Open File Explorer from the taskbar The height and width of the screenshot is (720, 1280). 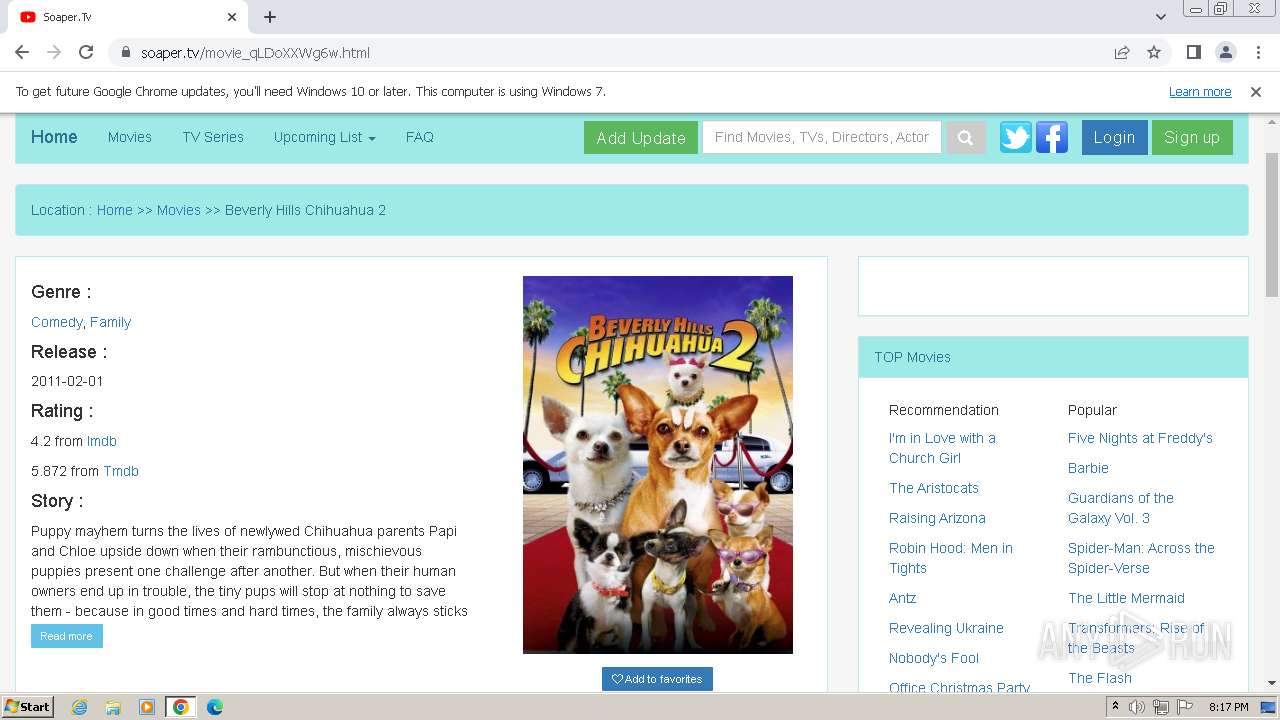[x=113, y=707]
